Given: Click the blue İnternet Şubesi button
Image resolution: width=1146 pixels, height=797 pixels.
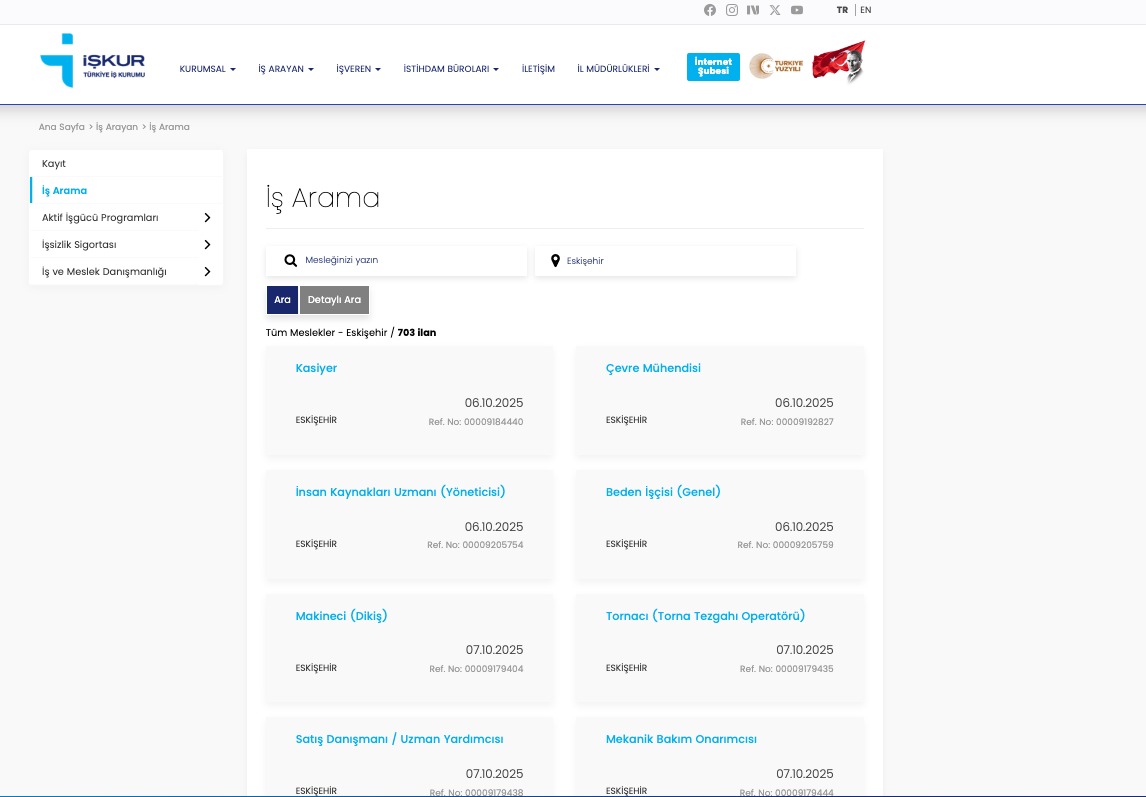Looking at the screenshot, I should point(713,67).
